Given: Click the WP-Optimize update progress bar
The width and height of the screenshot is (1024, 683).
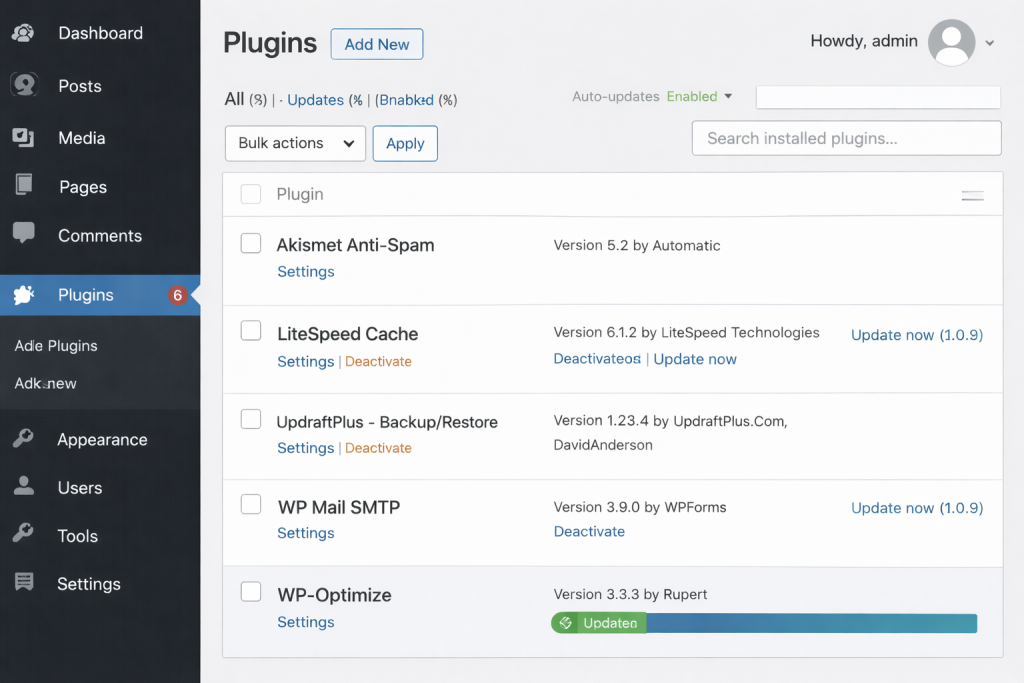Looking at the screenshot, I should (764, 623).
